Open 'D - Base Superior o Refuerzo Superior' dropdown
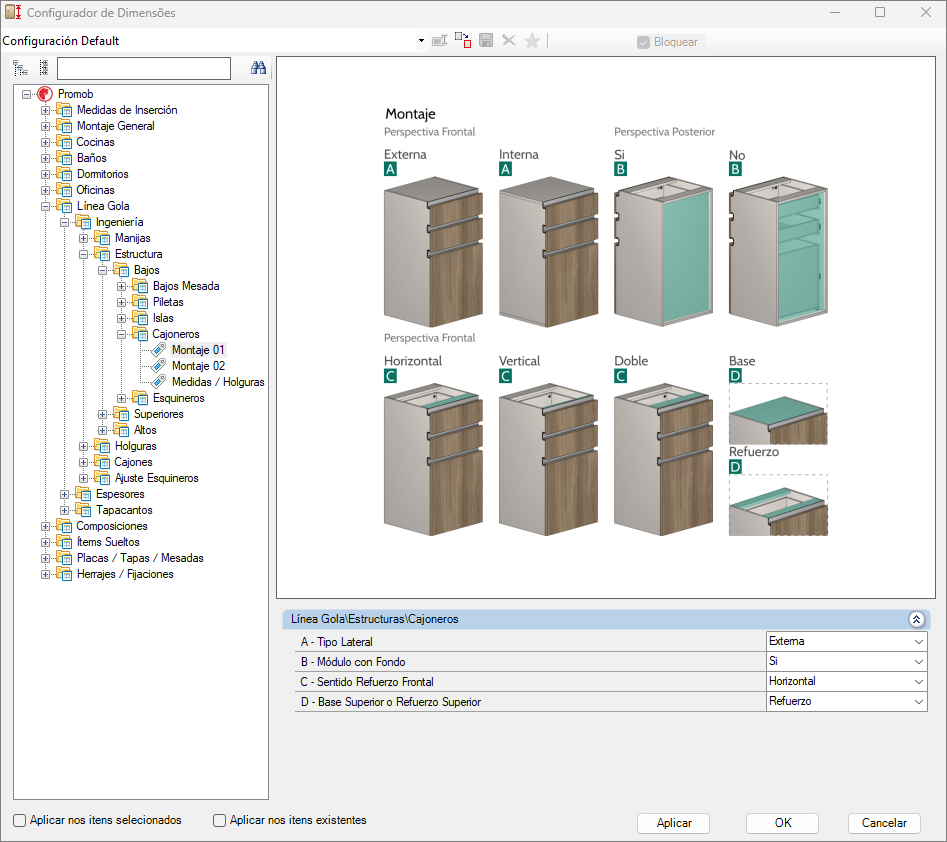Image resolution: width=947 pixels, height=842 pixels. 918,702
